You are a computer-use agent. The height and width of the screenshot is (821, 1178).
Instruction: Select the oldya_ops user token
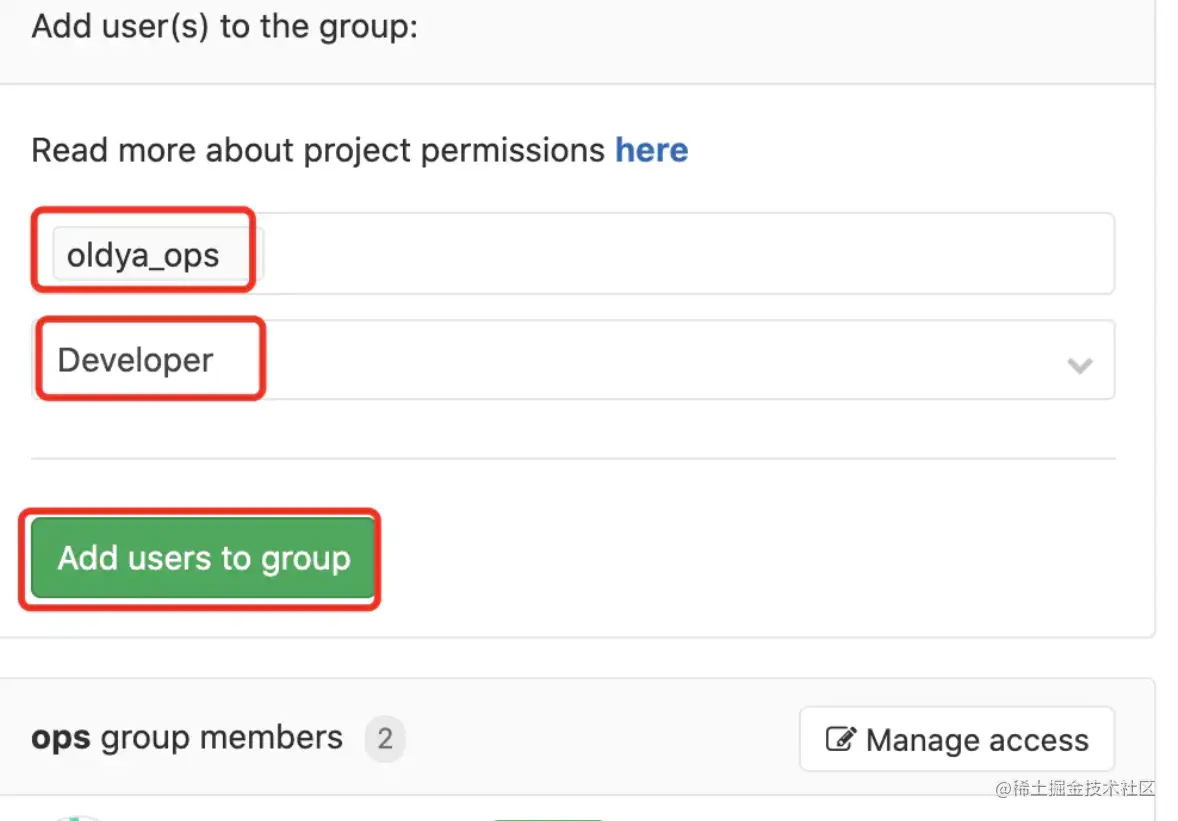[143, 255]
